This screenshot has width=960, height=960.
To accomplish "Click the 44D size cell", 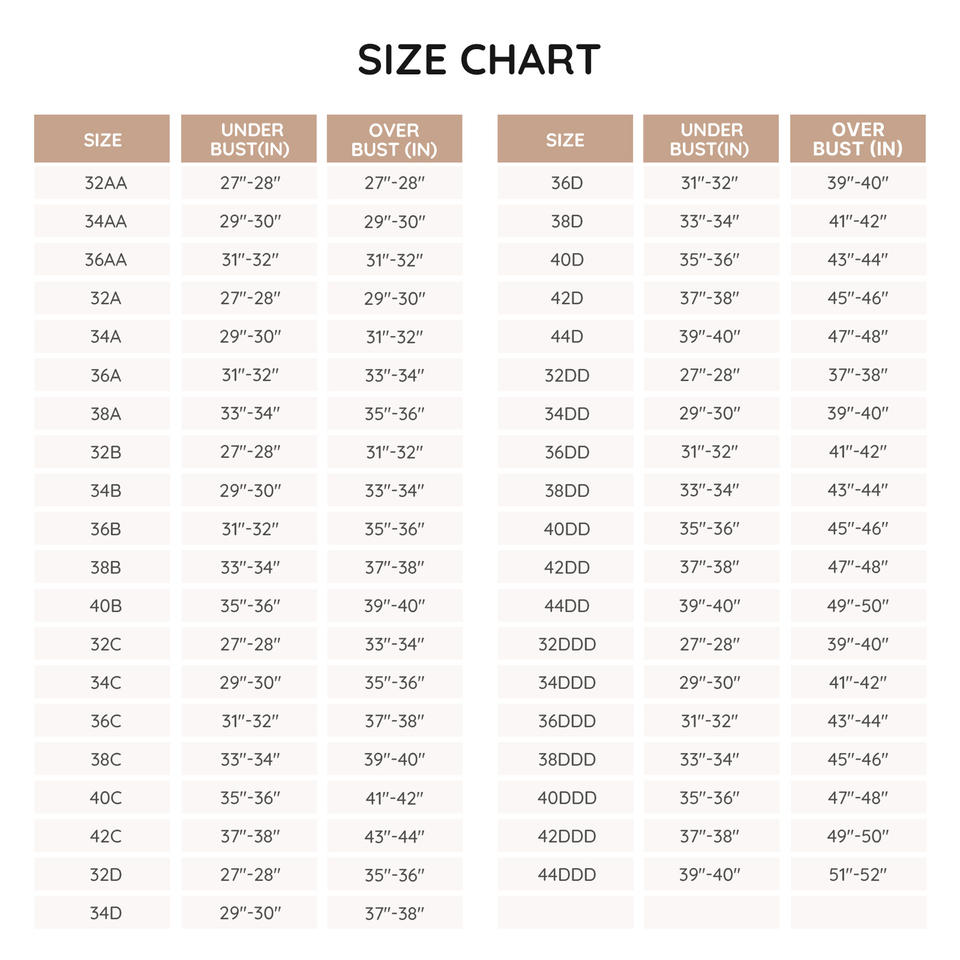I will pyautogui.click(x=565, y=336).
